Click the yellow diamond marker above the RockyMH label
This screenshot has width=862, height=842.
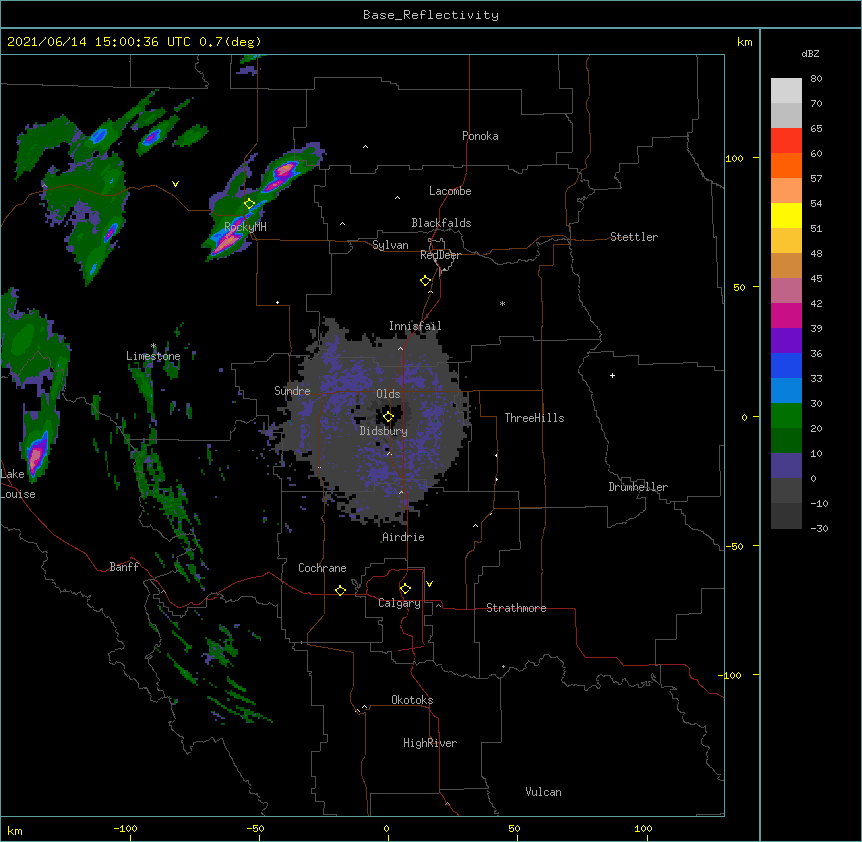[250, 204]
